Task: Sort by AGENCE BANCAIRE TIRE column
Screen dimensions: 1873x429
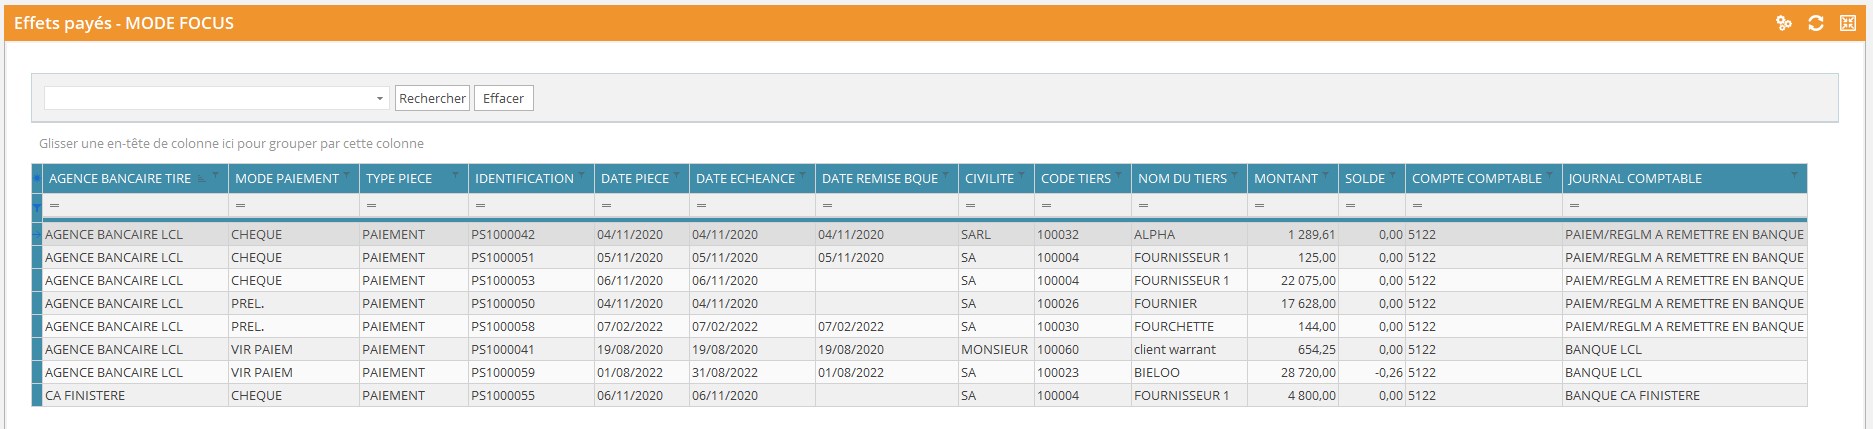Action: 120,179
